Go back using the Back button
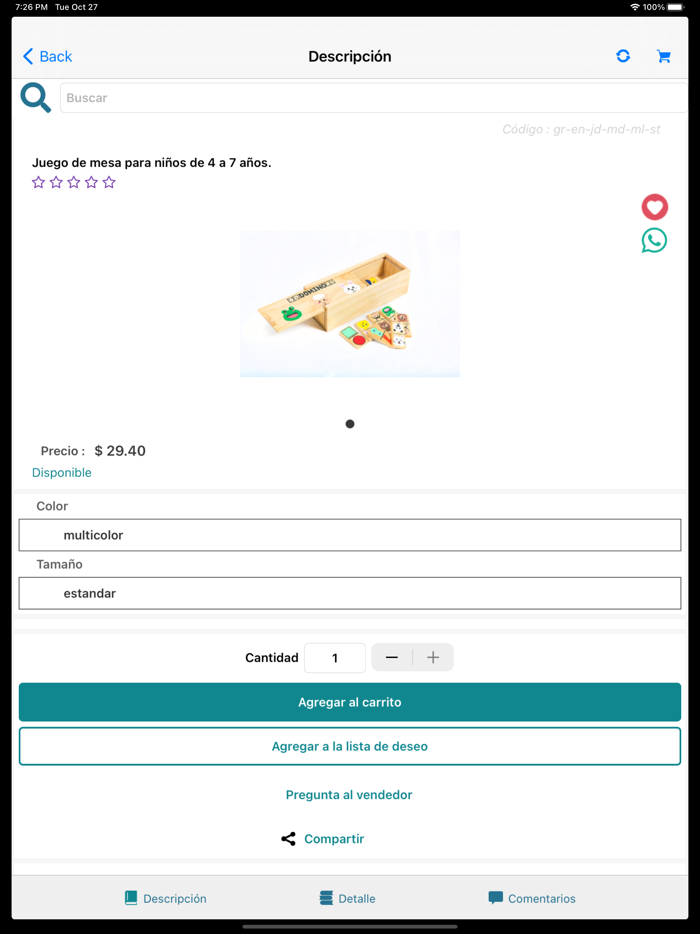 (47, 57)
